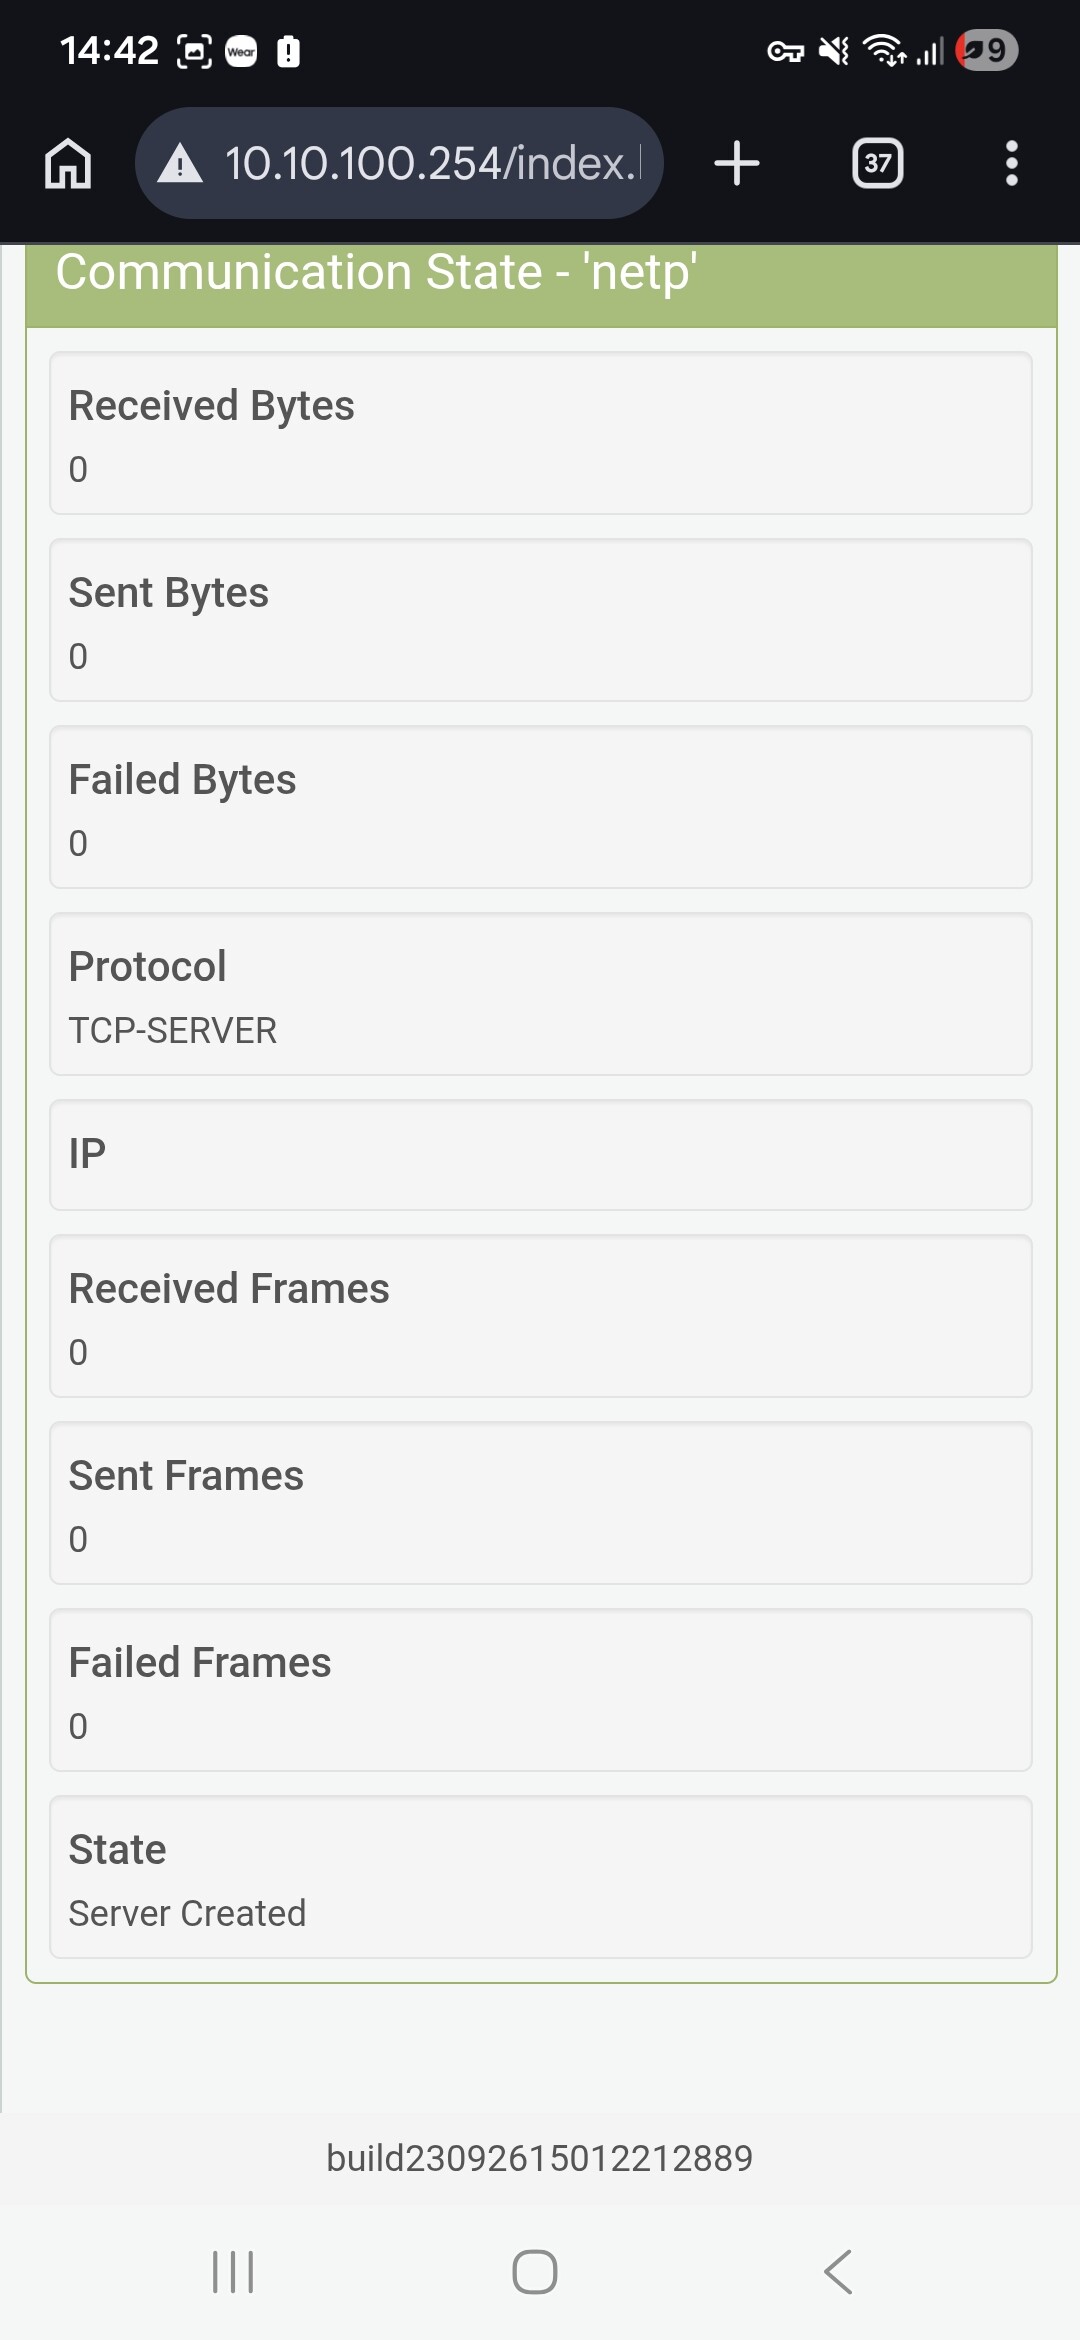The image size is (1080, 2340).
Task: Tap the Communication State 'netp' header
Action: (540, 274)
